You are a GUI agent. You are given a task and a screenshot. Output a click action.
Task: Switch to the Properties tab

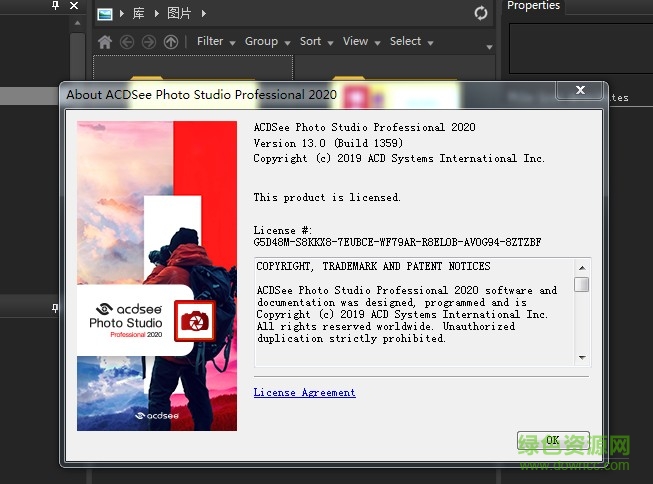click(x=533, y=6)
